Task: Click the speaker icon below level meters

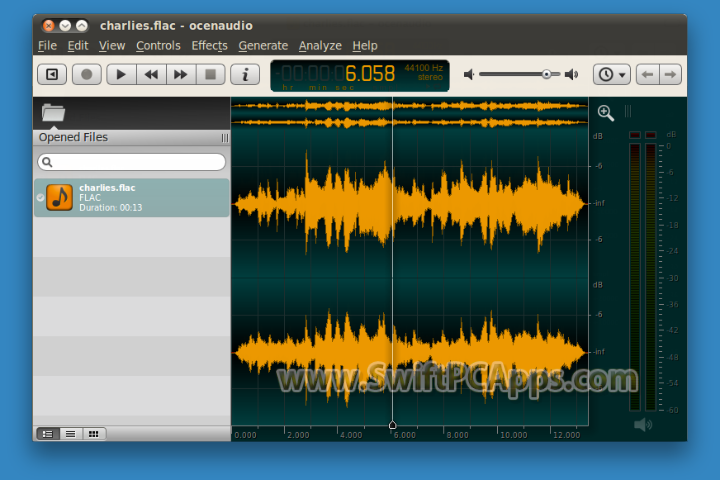Action: [643, 425]
